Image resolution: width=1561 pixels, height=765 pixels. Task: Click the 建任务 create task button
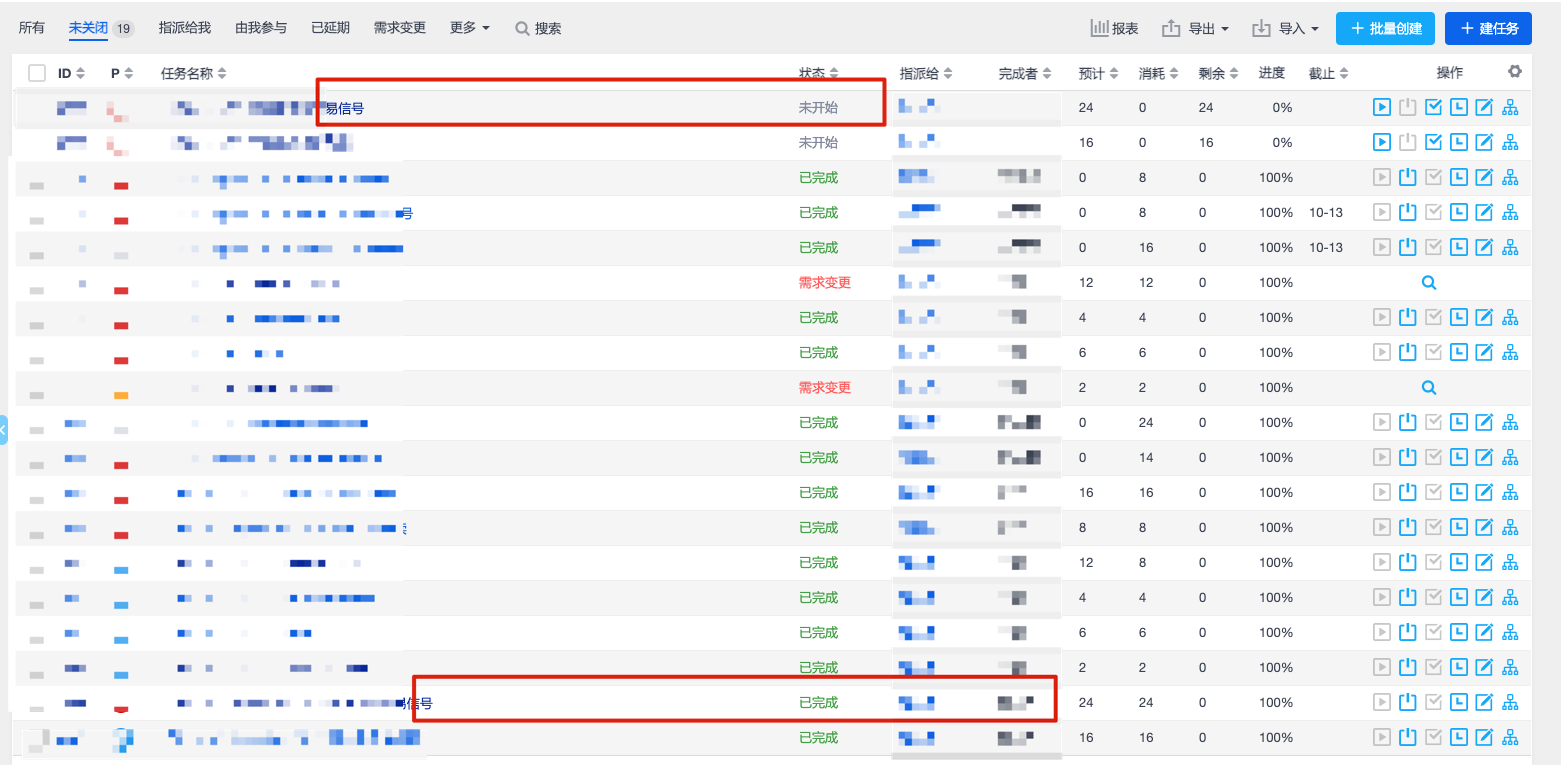point(1488,28)
